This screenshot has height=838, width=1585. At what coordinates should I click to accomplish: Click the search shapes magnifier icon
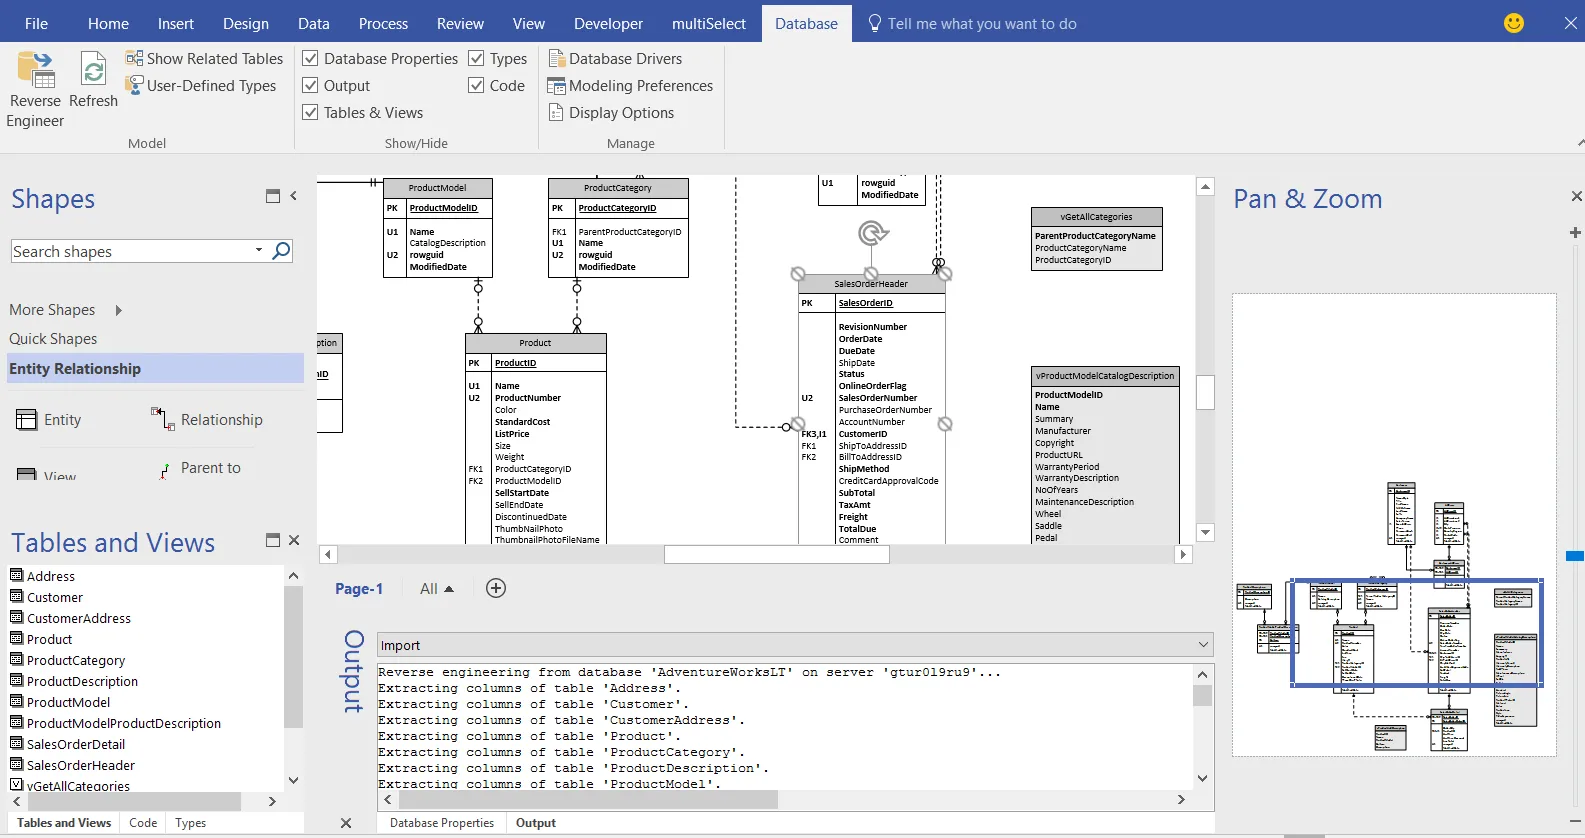(x=282, y=250)
